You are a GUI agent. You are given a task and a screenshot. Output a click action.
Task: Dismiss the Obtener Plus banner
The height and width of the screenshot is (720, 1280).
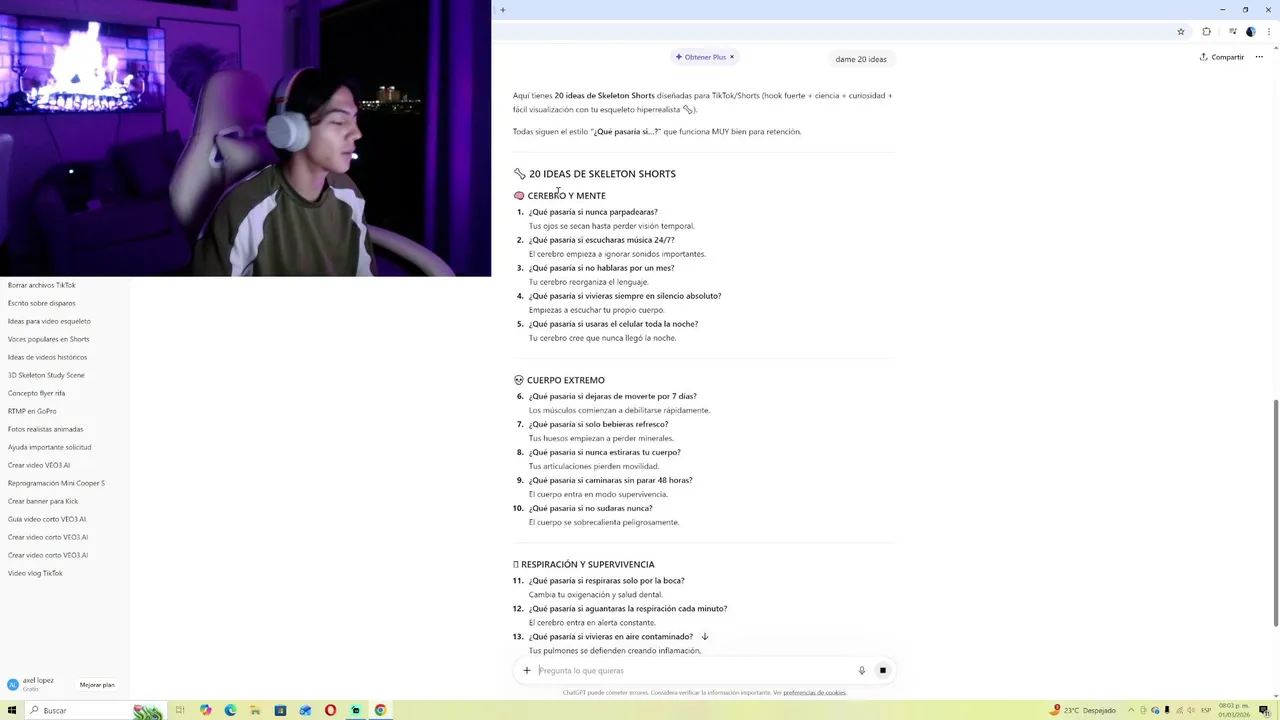coord(732,57)
